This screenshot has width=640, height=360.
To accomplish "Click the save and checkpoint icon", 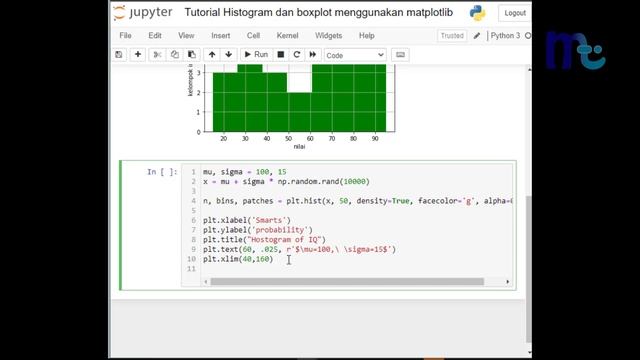I will [x=119, y=55].
